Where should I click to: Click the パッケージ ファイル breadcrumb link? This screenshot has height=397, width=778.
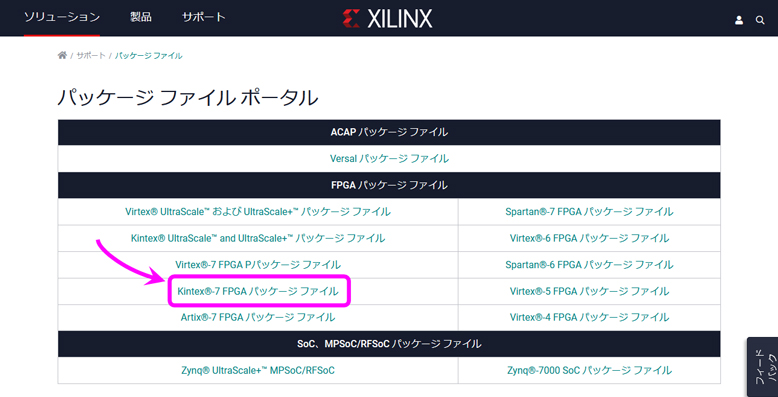(148, 56)
